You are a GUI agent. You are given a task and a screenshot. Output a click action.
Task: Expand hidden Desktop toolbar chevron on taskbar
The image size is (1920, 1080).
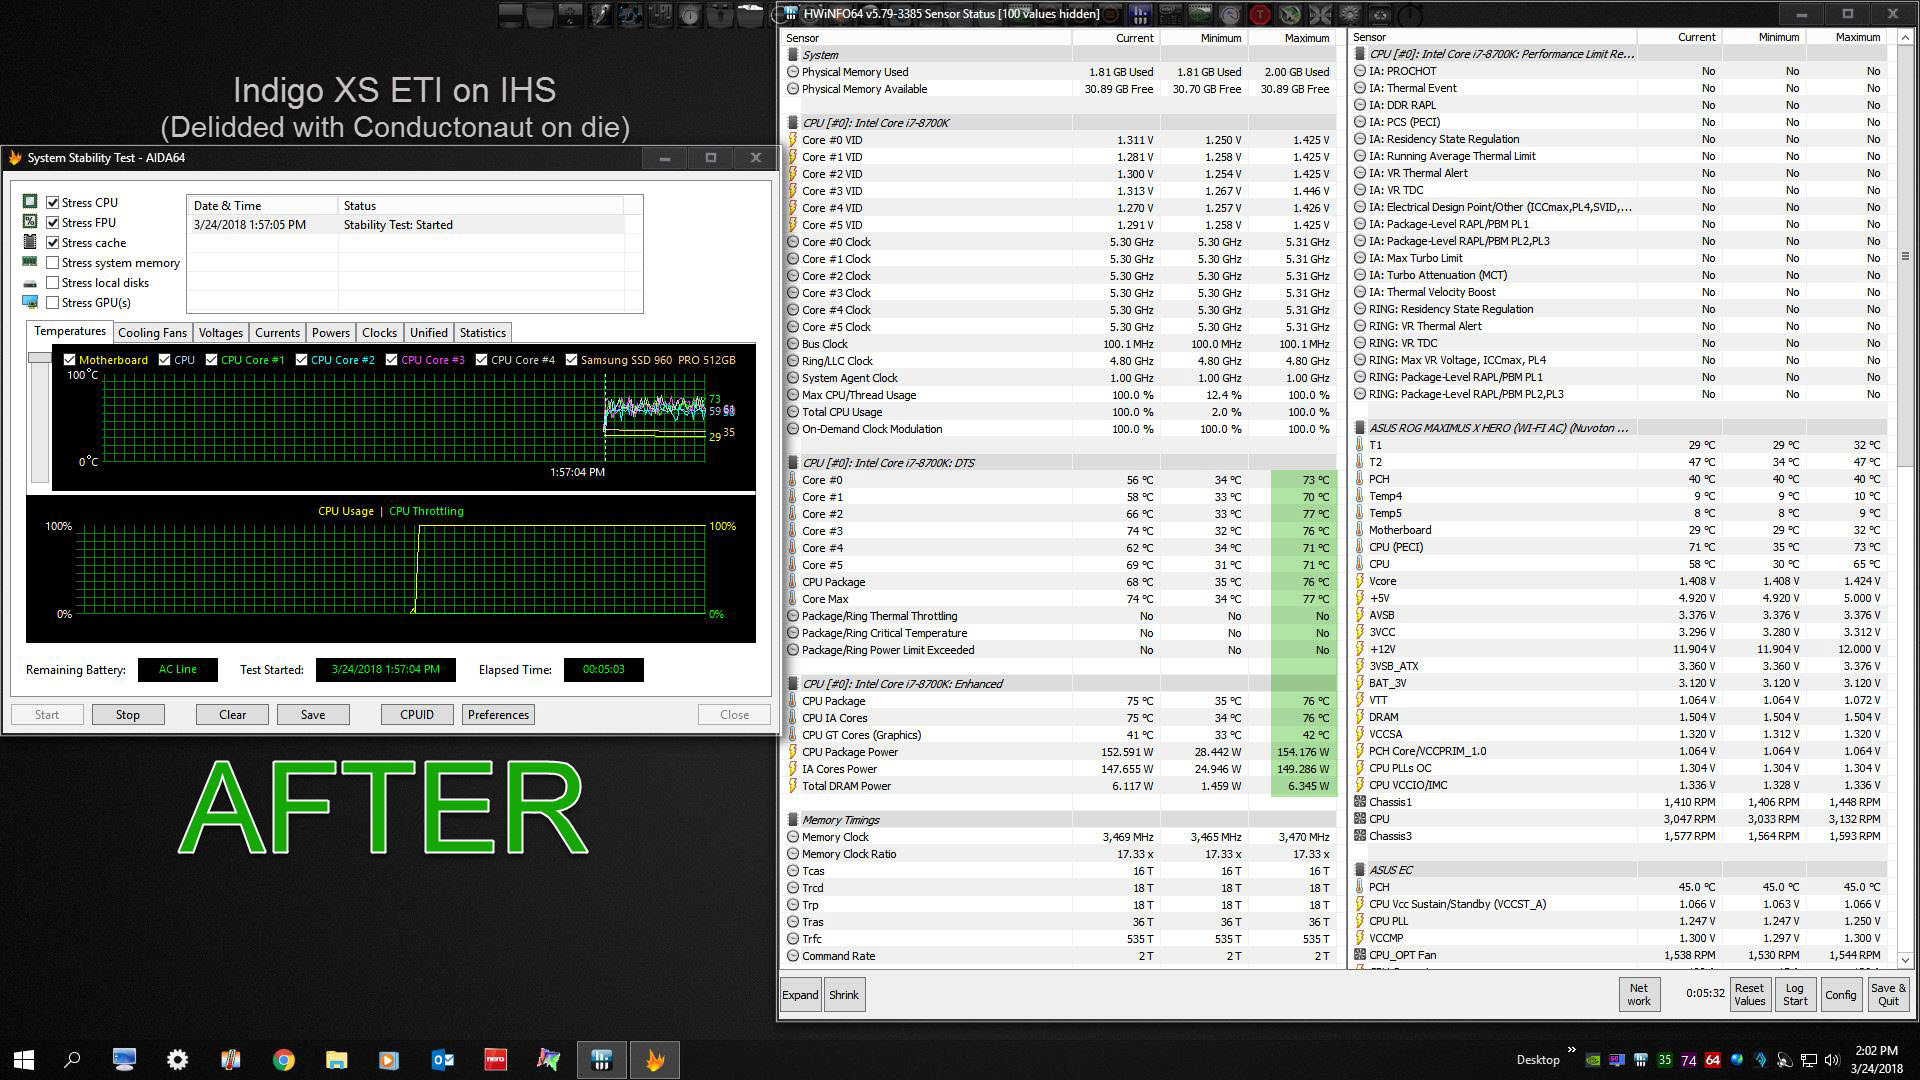coord(1571,1051)
